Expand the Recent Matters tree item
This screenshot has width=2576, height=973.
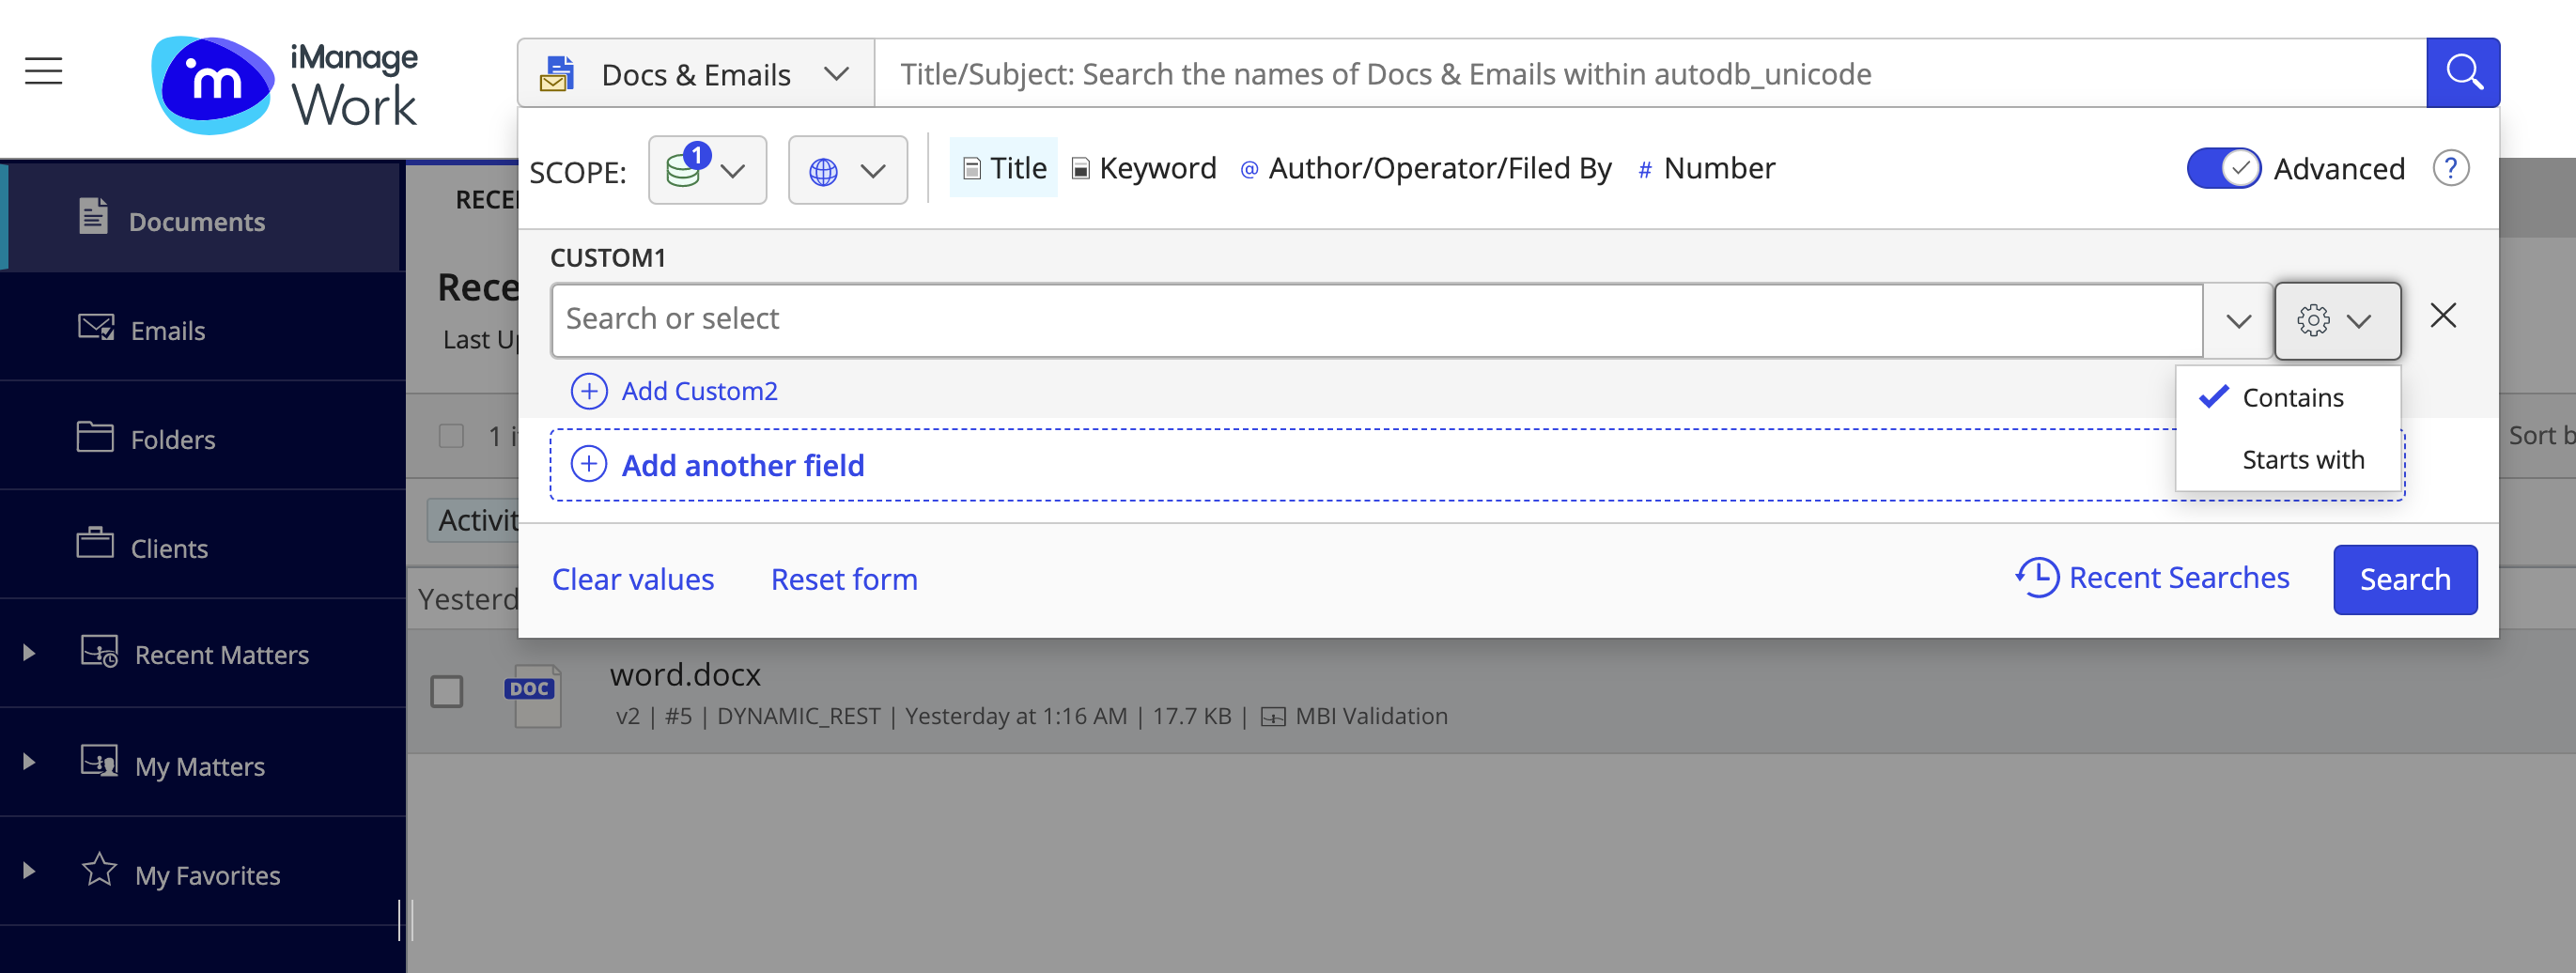click(26, 653)
